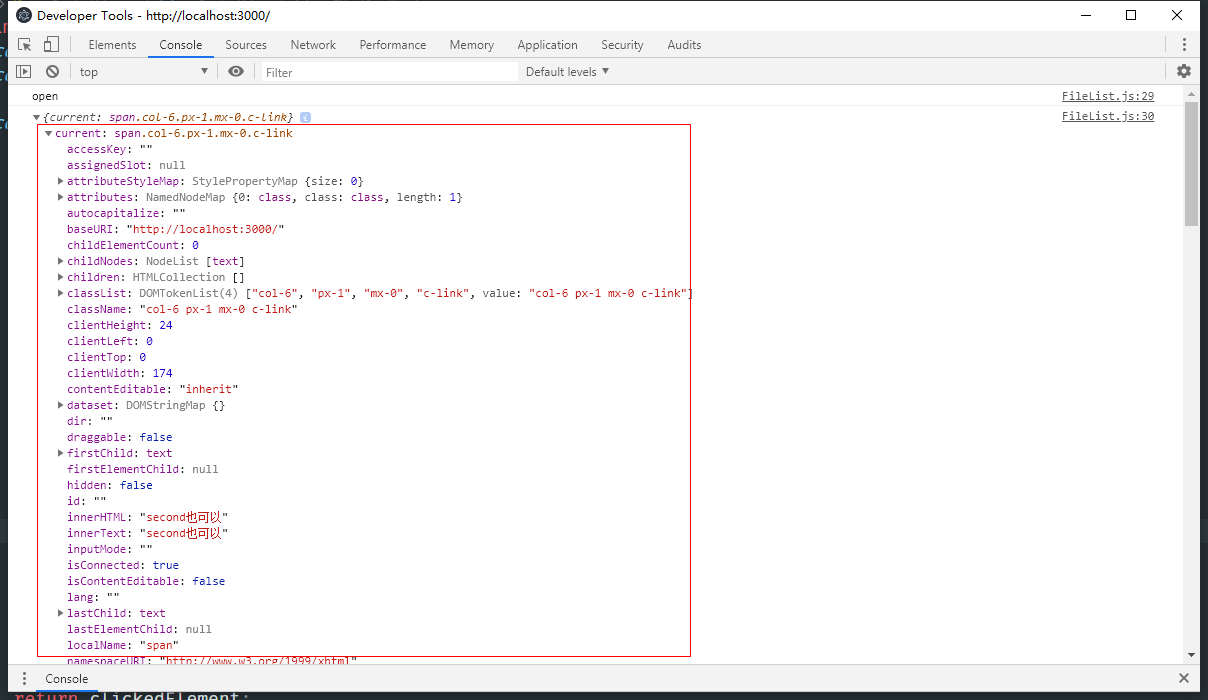Select the clientHeight value 24
The height and width of the screenshot is (700, 1208).
(x=166, y=325)
